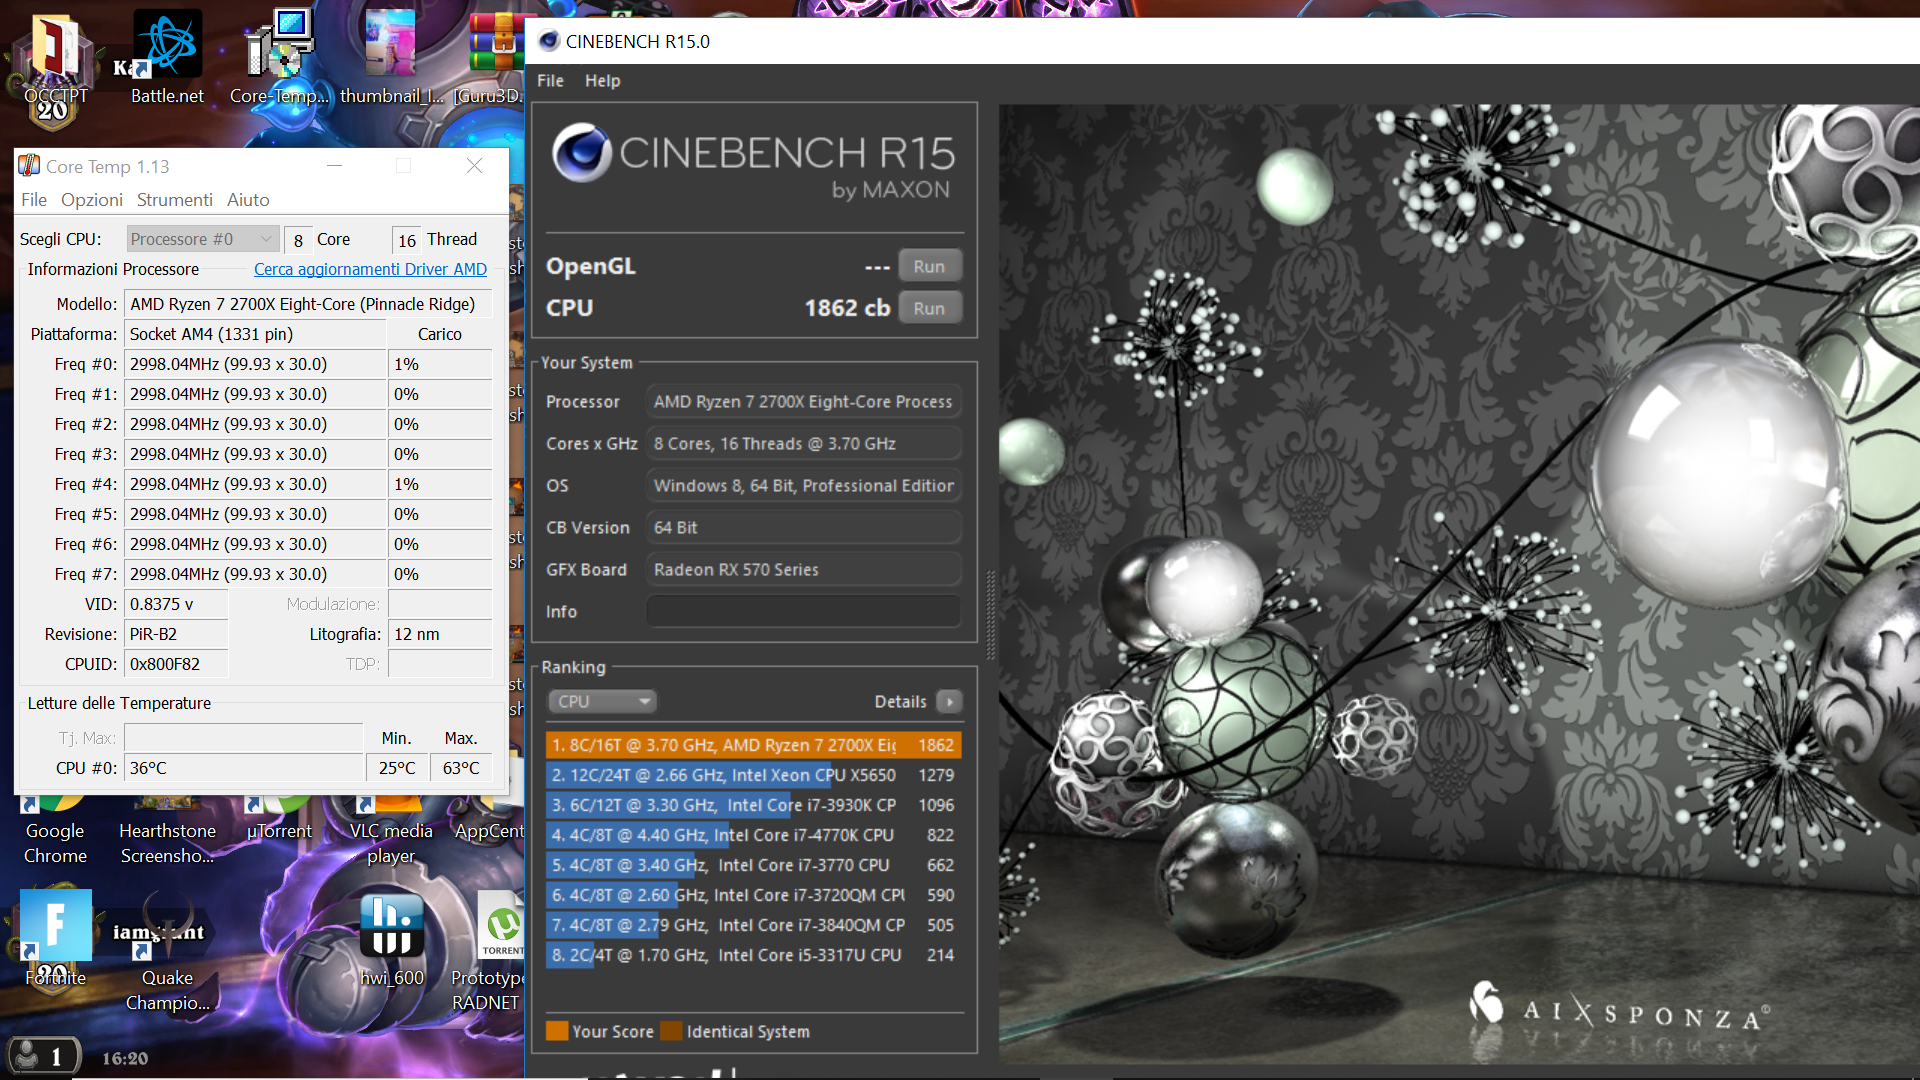Viewport: 1920px width, 1080px height.
Task: Open Cinebench File menu
Action: point(550,81)
